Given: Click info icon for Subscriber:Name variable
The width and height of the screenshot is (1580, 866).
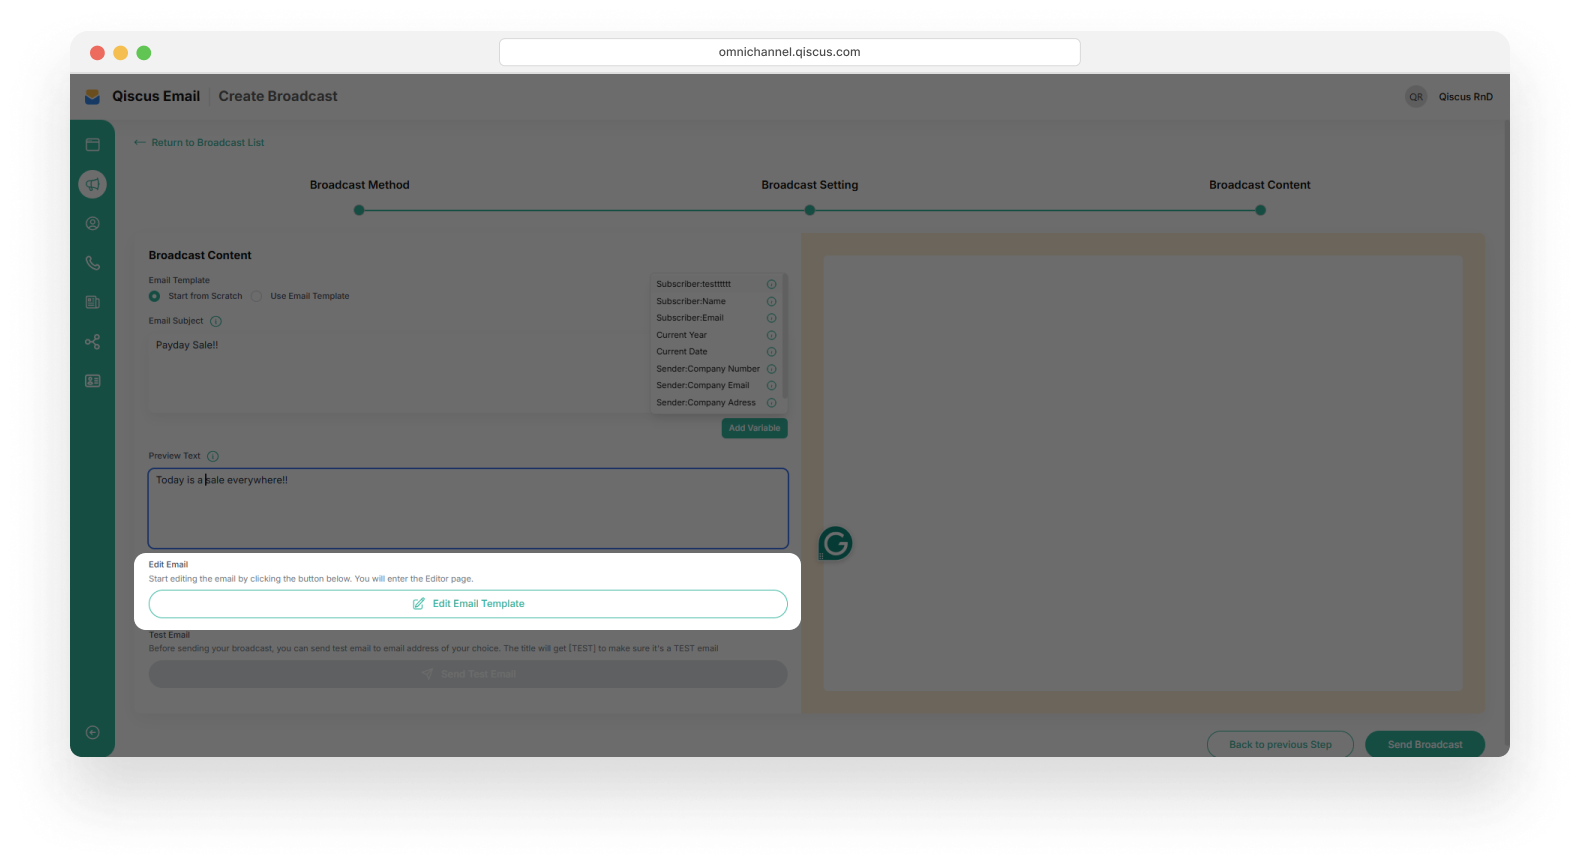Looking at the screenshot, I should pyautogui.click(x=771, y=301).
